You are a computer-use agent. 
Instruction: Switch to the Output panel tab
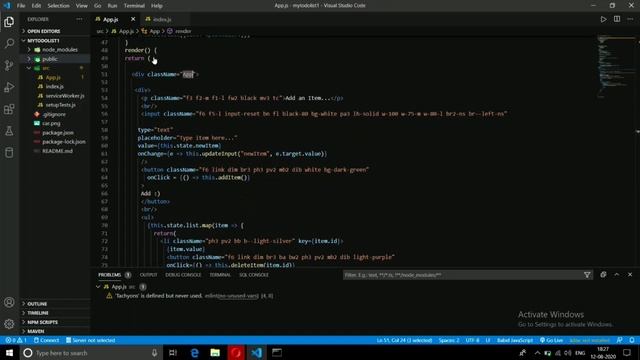(149, 275)
